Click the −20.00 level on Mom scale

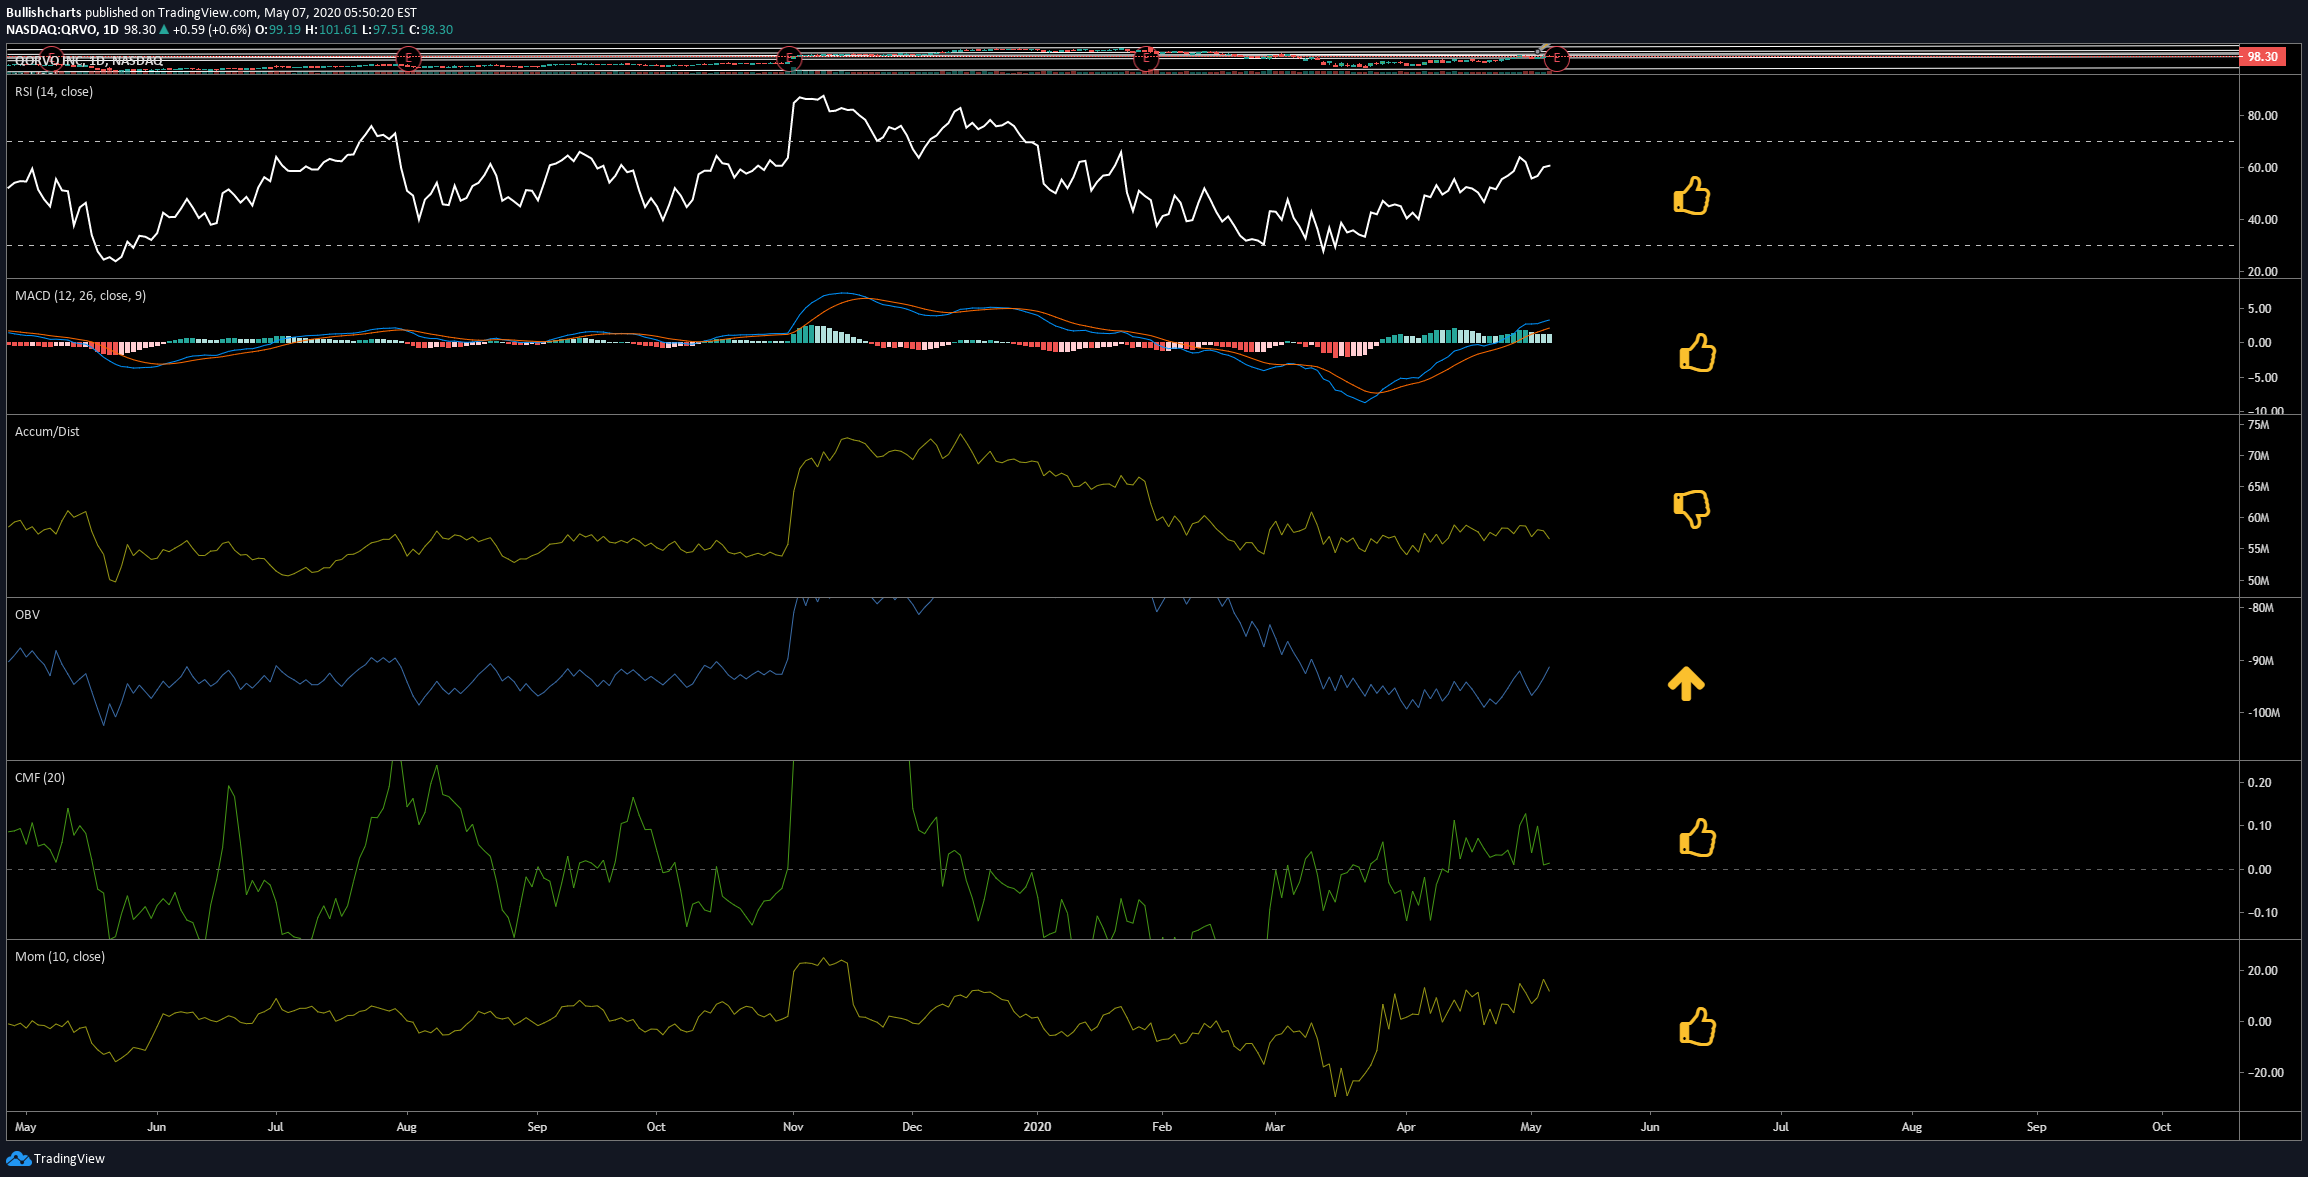(2265, 1073)
